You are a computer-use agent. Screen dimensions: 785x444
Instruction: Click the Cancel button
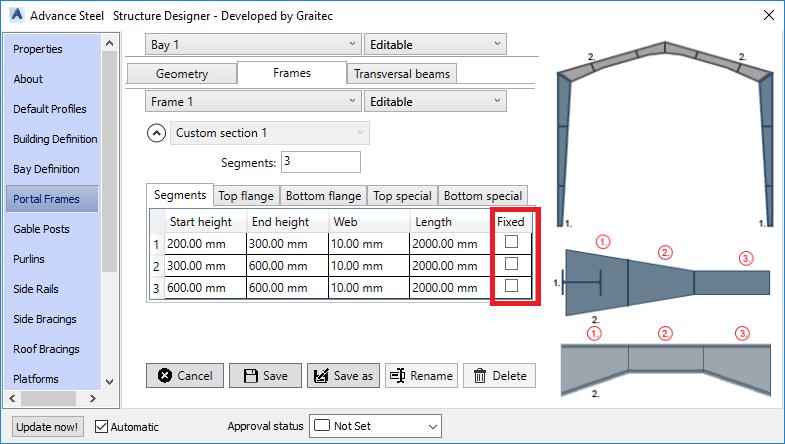185,375
